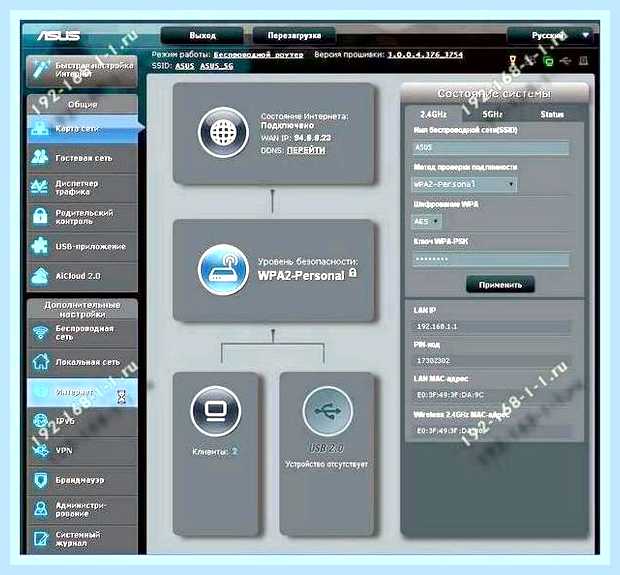Focus the WPA-PSK key password field
Image resolution: width=620 pixels, height=575 pixels.
point(490,259)
